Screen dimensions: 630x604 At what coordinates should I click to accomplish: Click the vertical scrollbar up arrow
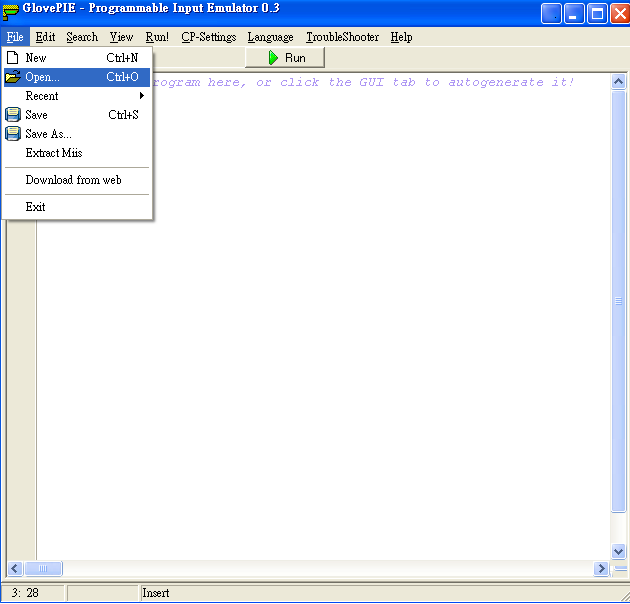[x=618, y=82]
